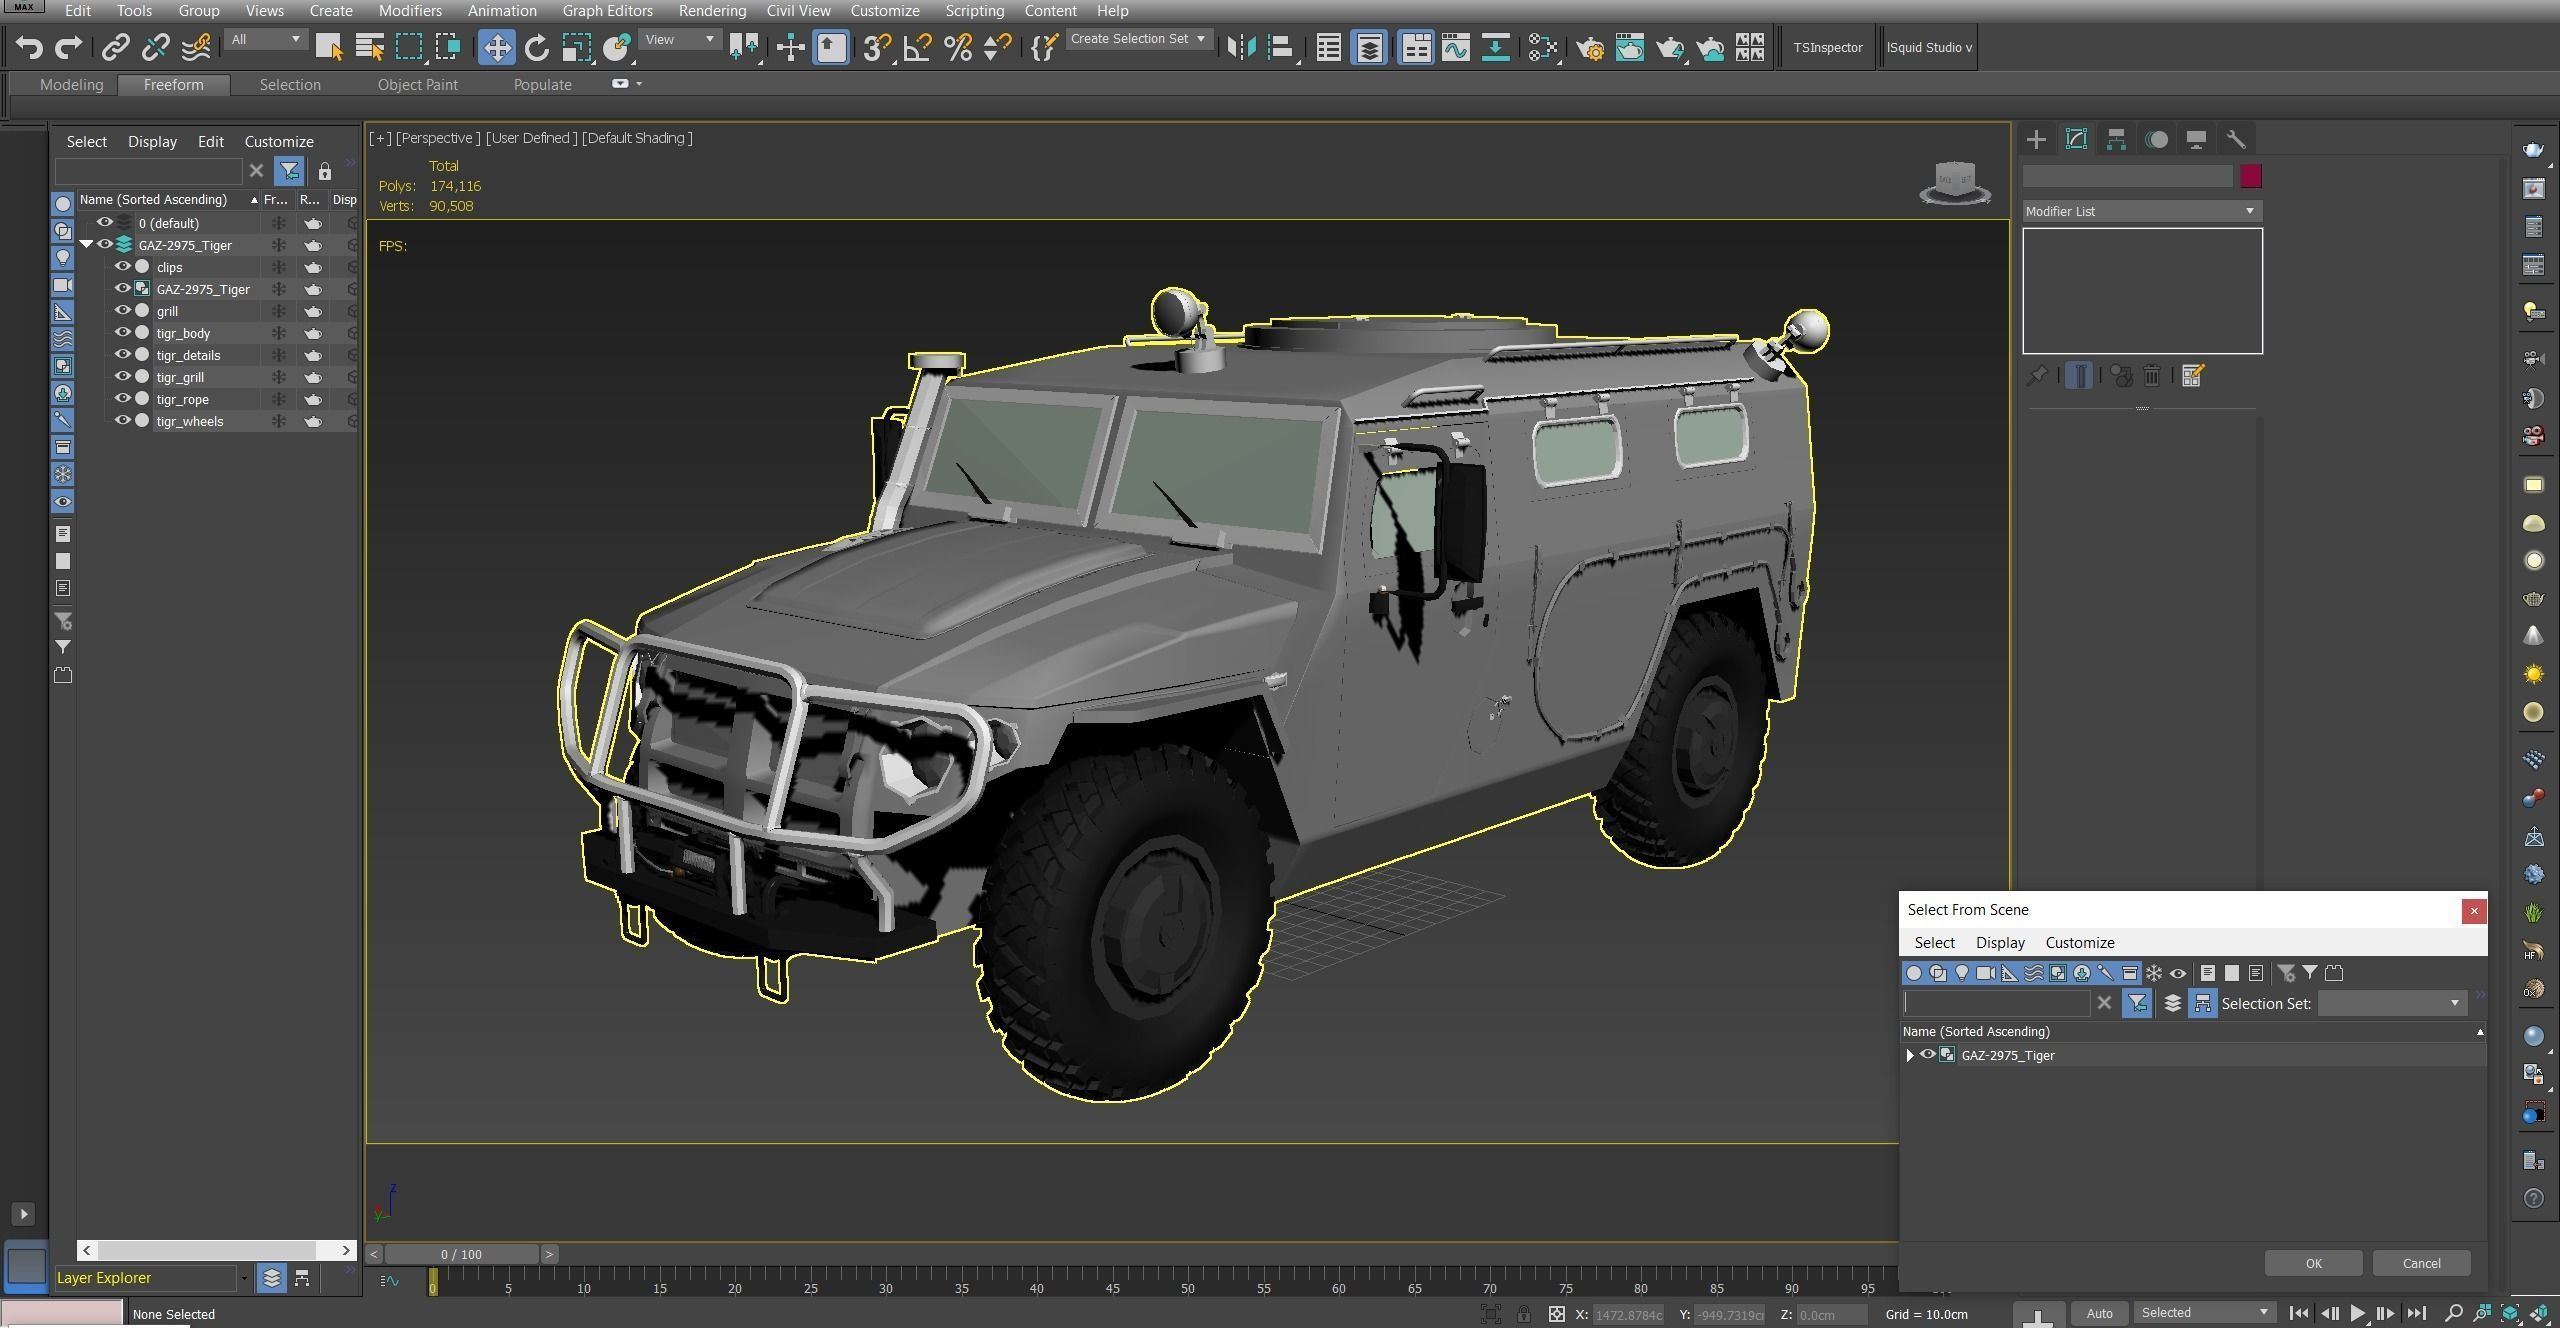The width and height of the screenshot is (2560, 1328).
Task: Click the Default Shading viewport label
Action: coord(637,138)
